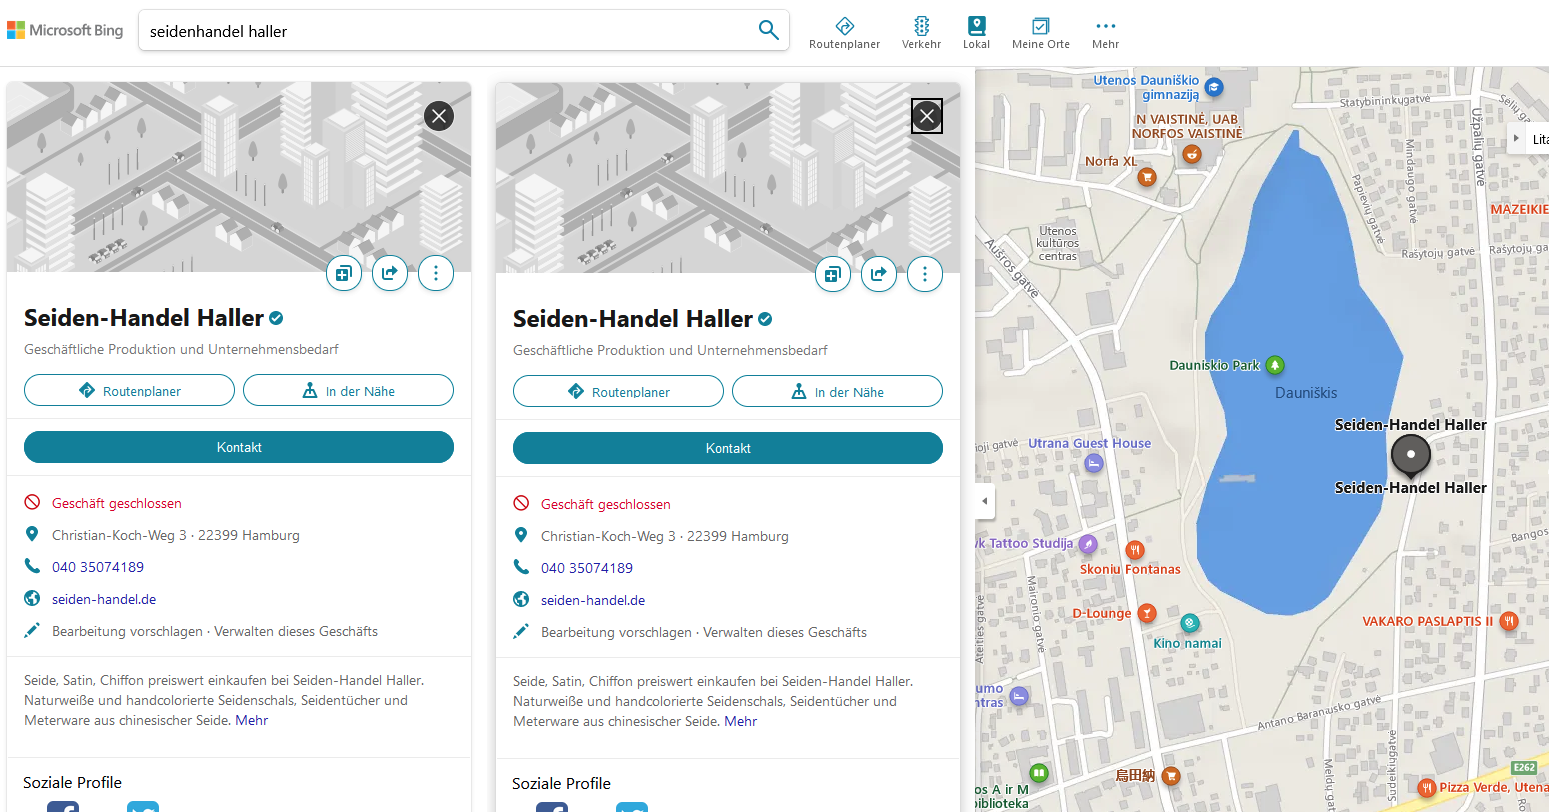Click the Dauniškis lake label on map
This screenshot has width=1549, height=812.
(1306, 393)
